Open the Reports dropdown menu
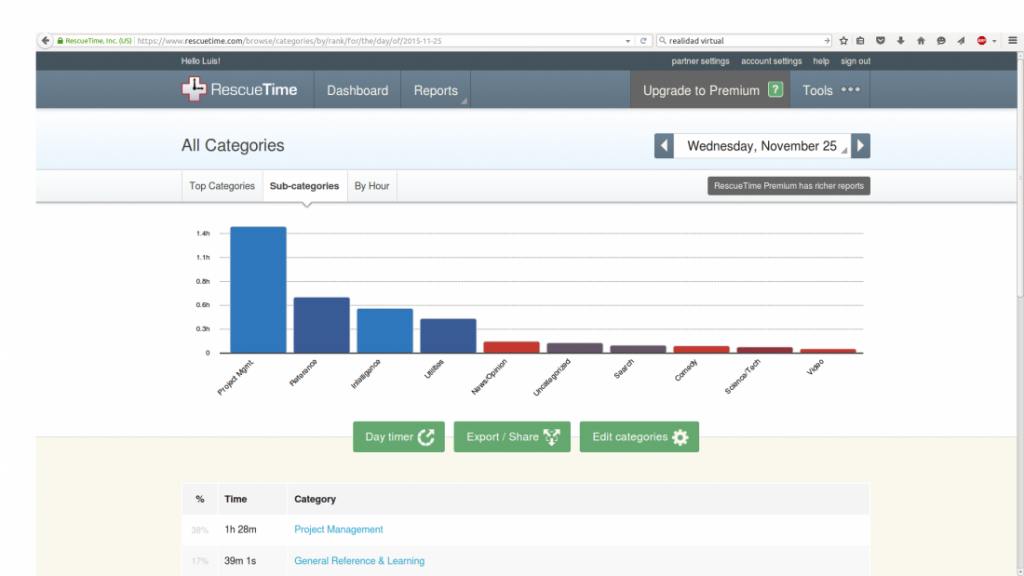1024x576 pixels. pos(436,90)
